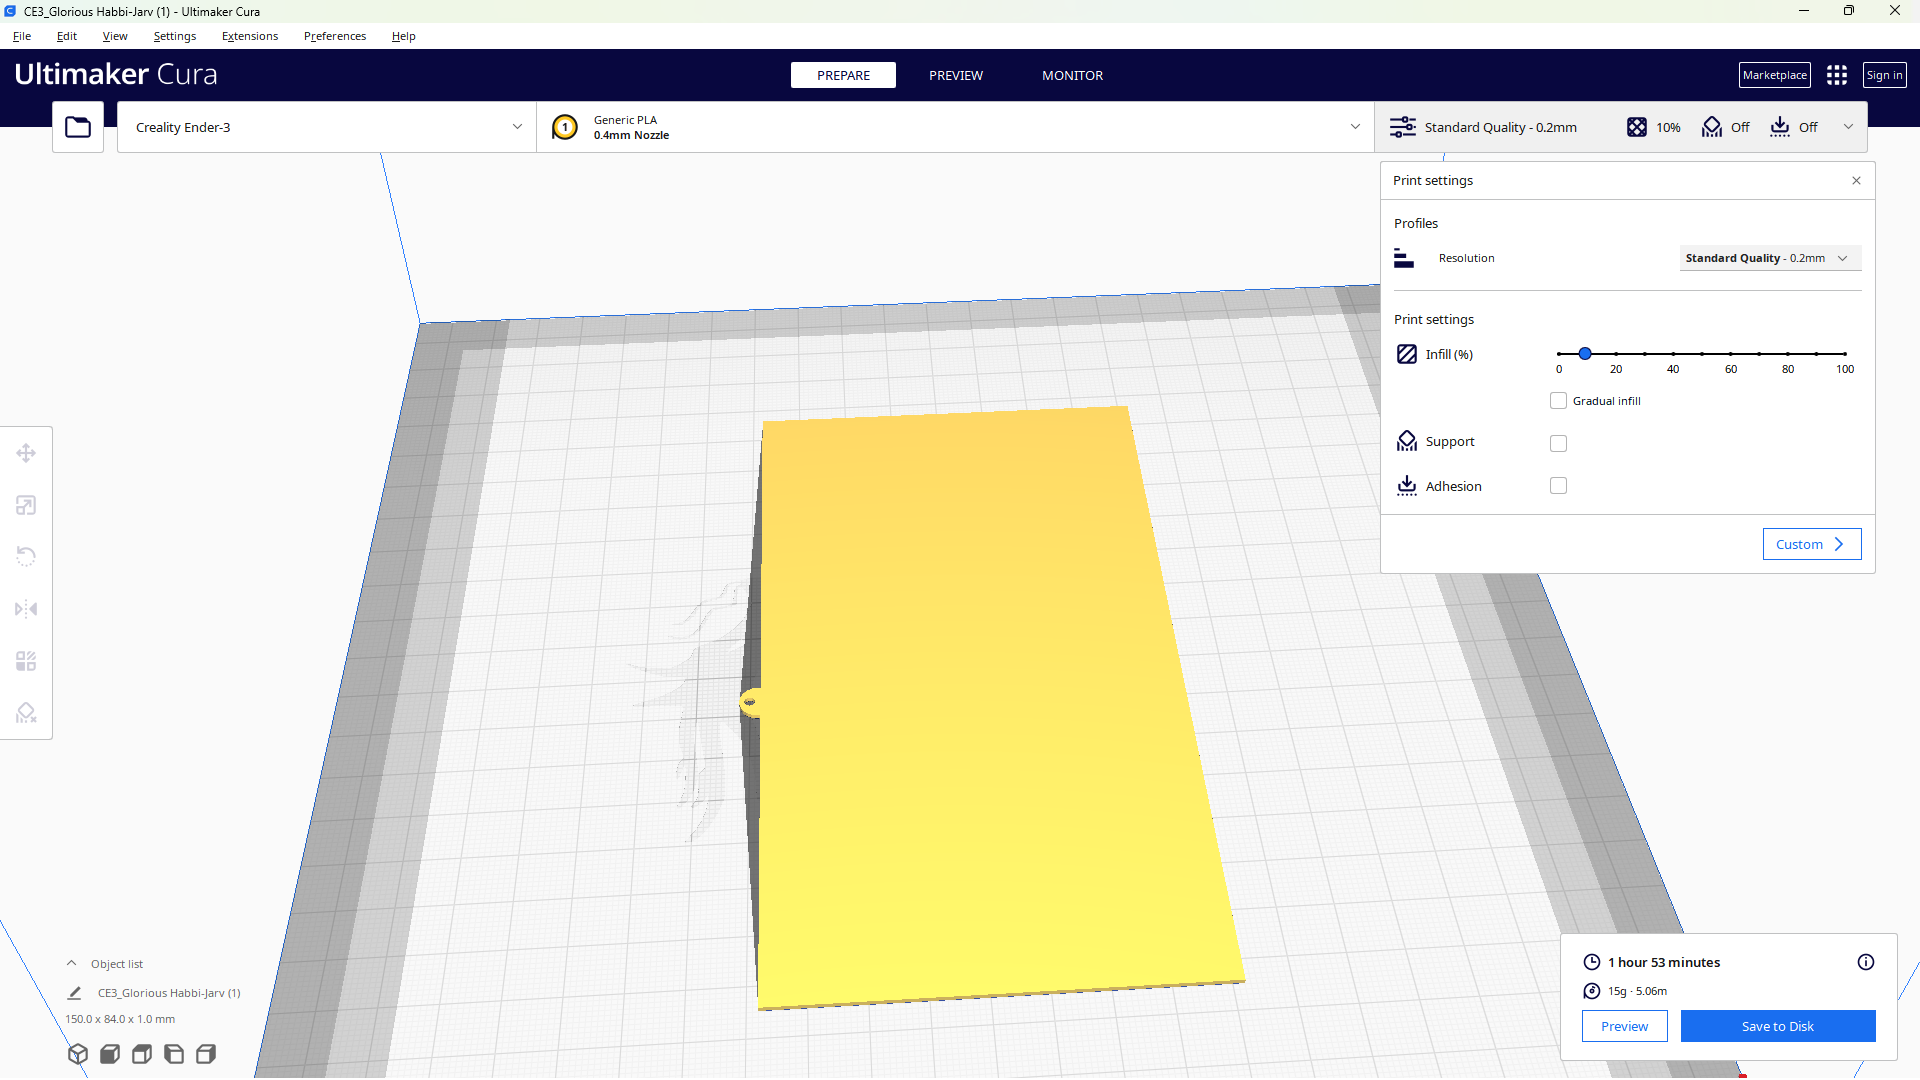Open file folder icon
Screen dimensions: 1920x1080
(x=78, y=127)
